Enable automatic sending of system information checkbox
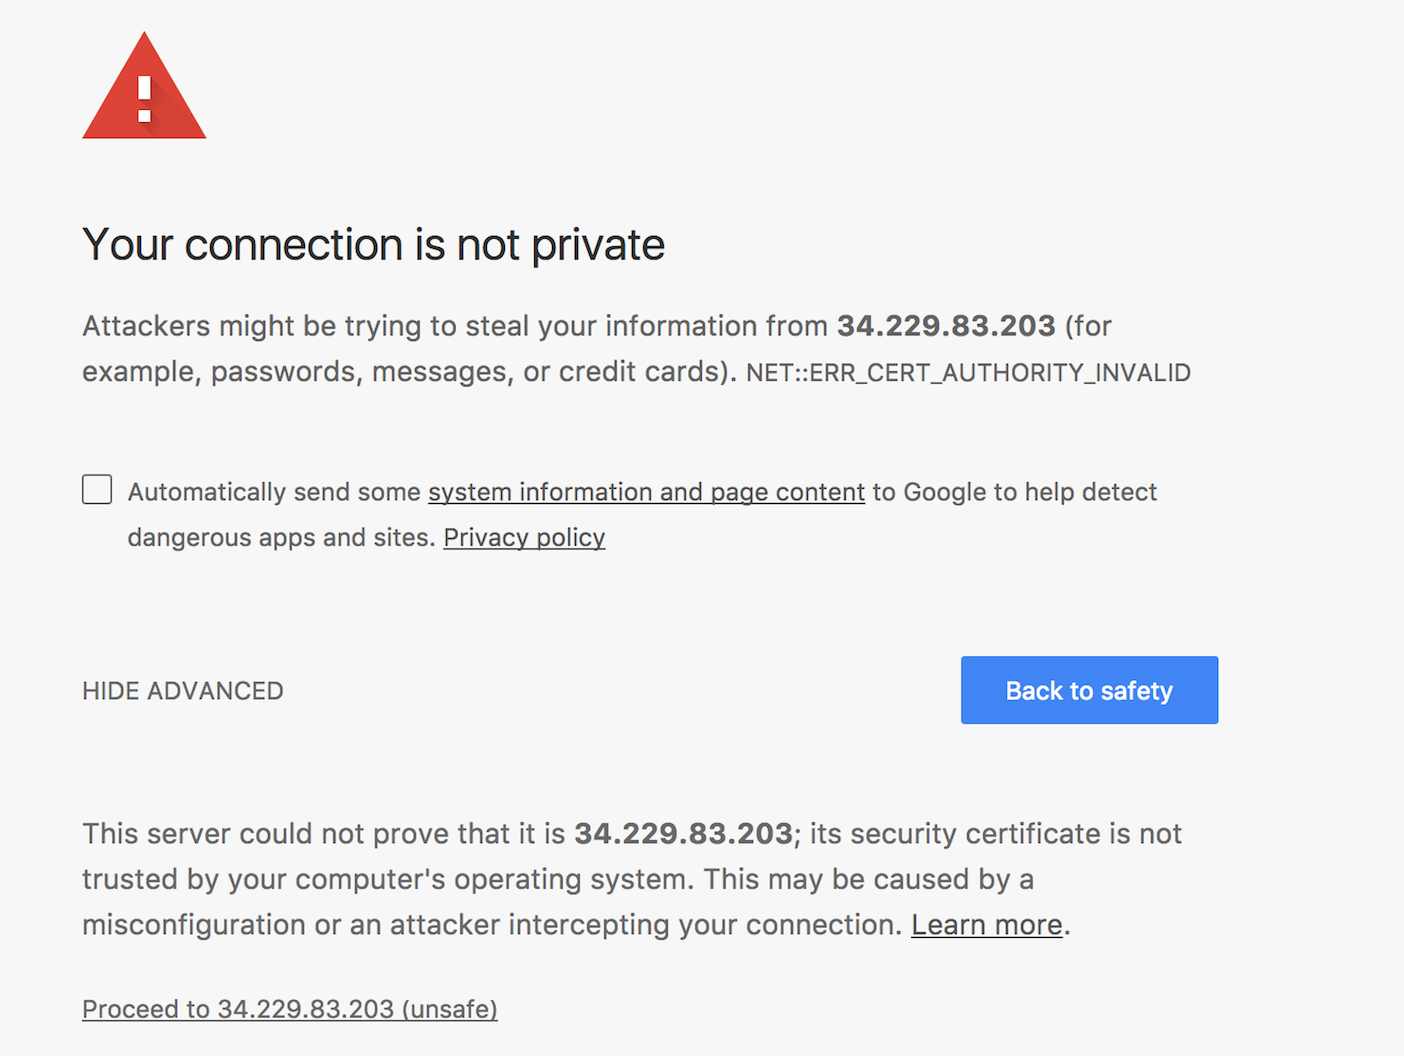The height and width of the screenshot is (1056, 1404). [x=97, y=489]
